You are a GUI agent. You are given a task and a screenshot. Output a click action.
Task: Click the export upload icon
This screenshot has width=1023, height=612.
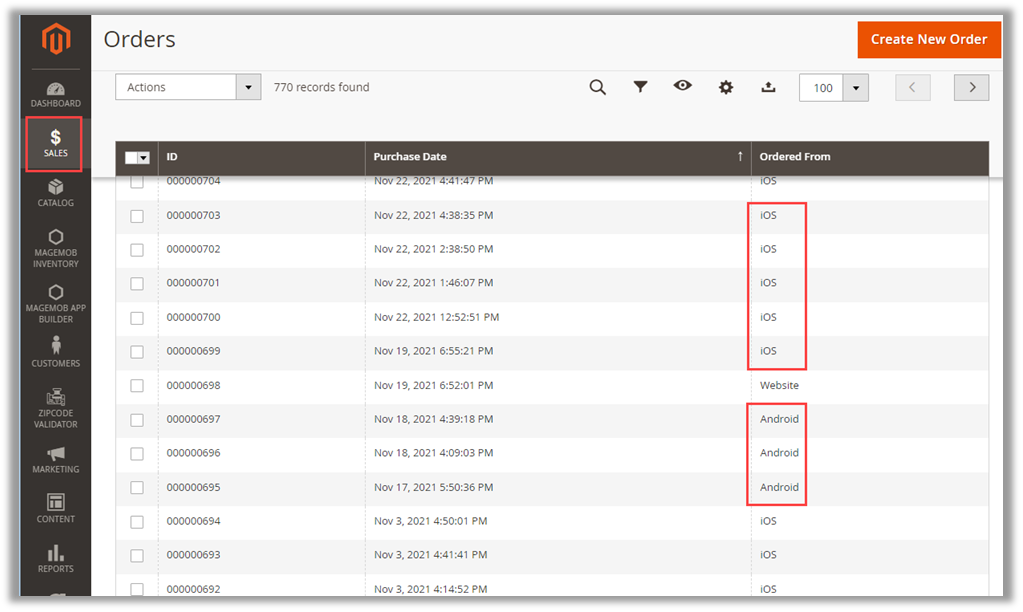768,87
